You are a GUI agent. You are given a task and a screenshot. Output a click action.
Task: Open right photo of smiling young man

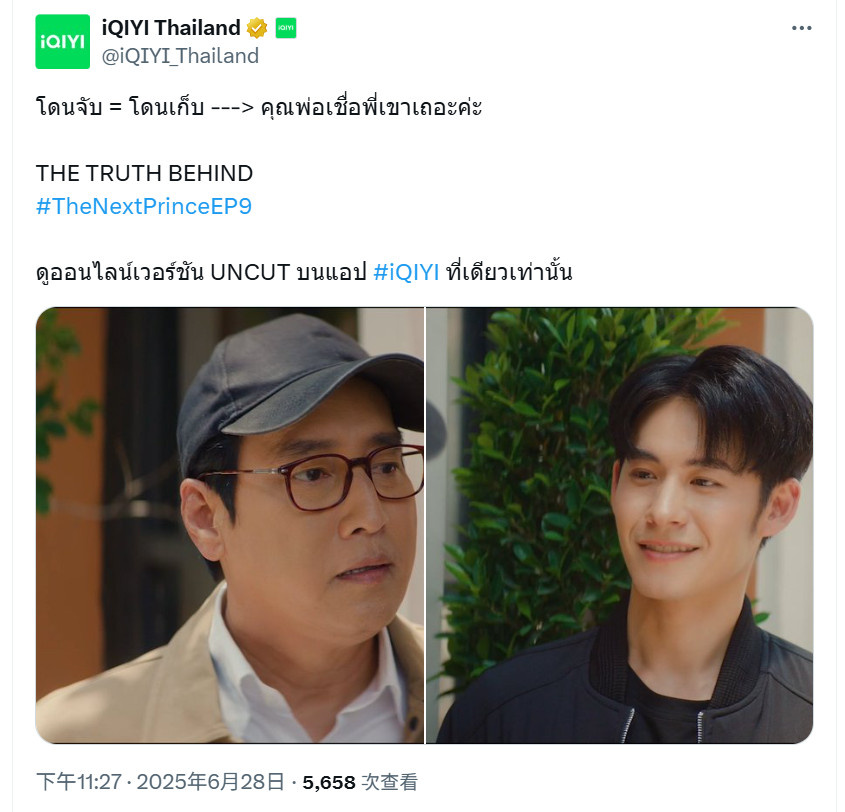tap(620, 525)
